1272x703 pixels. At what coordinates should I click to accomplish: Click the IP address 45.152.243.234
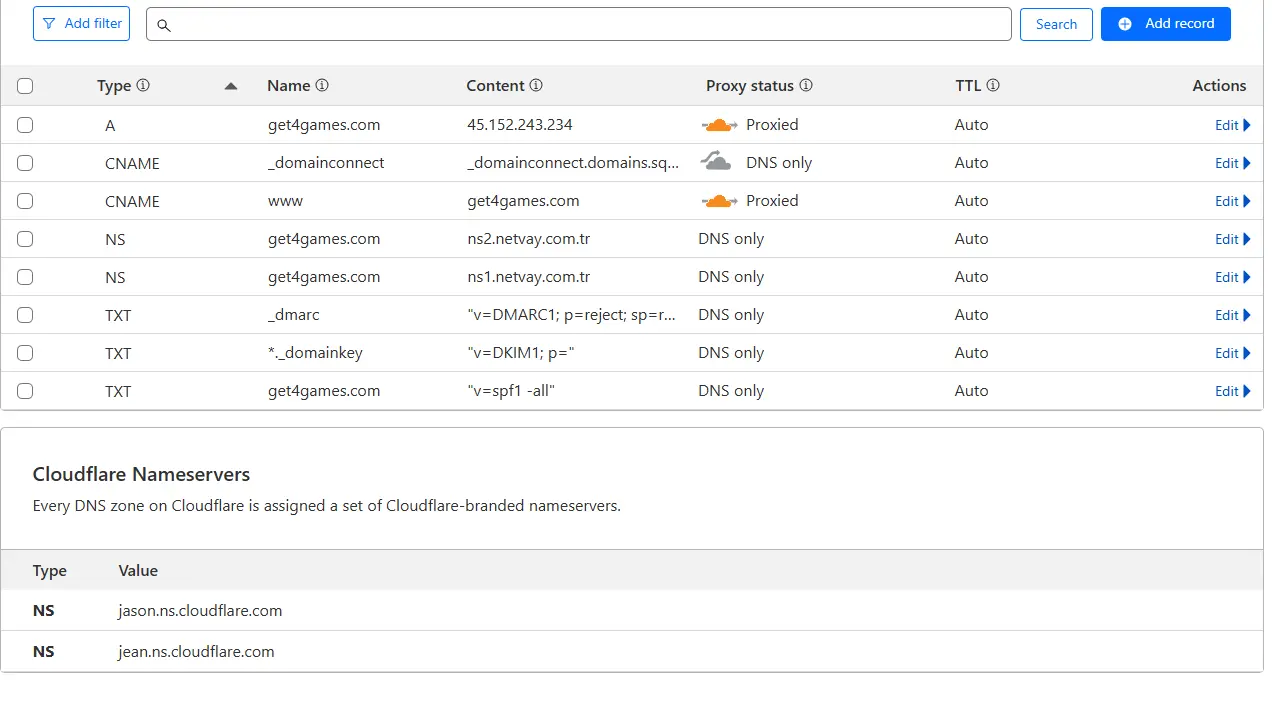(520, 125)
